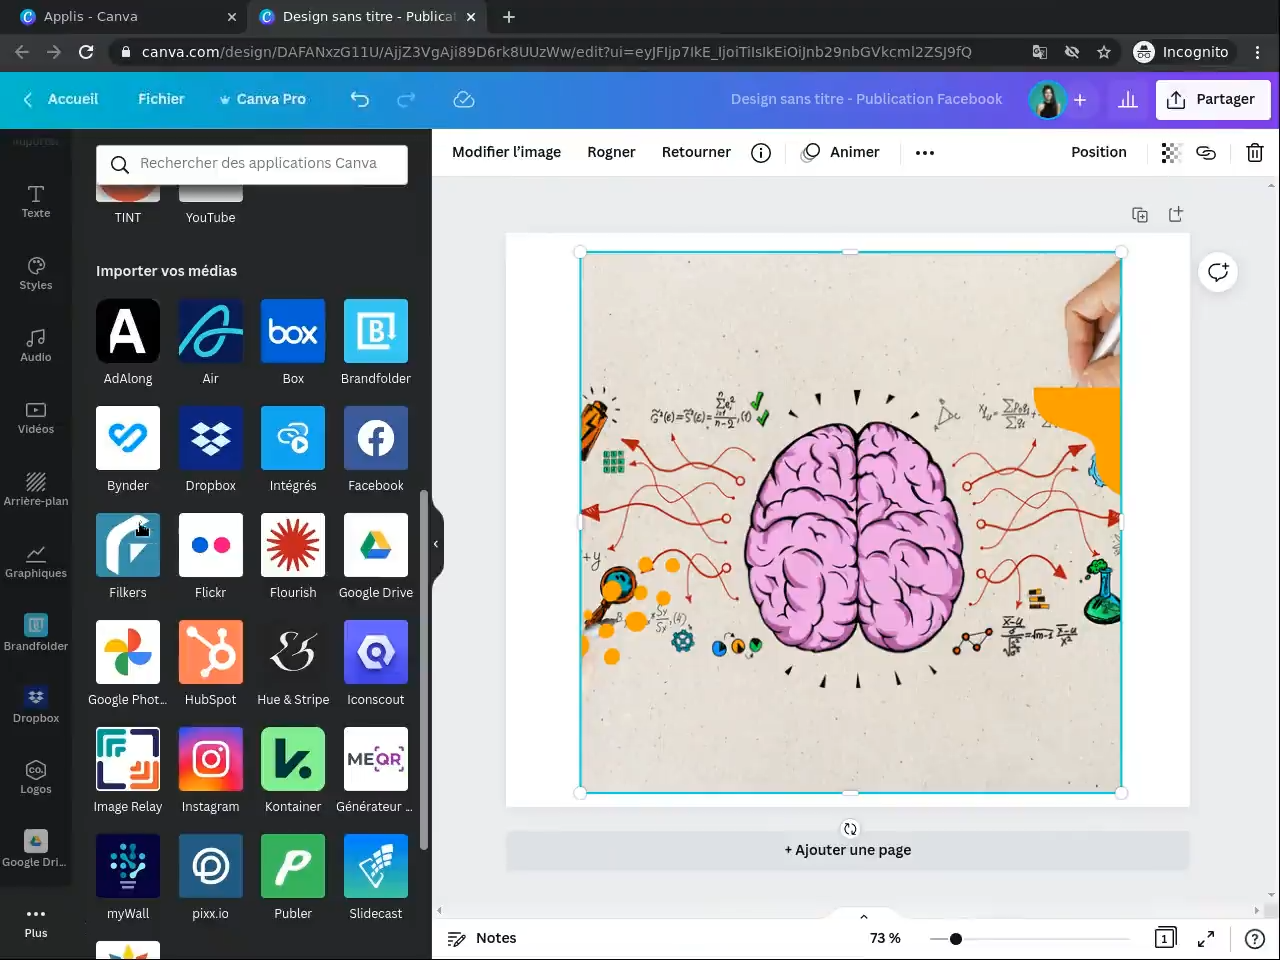Go back to Accueil

pyautogui.click(x=61, y=99)
